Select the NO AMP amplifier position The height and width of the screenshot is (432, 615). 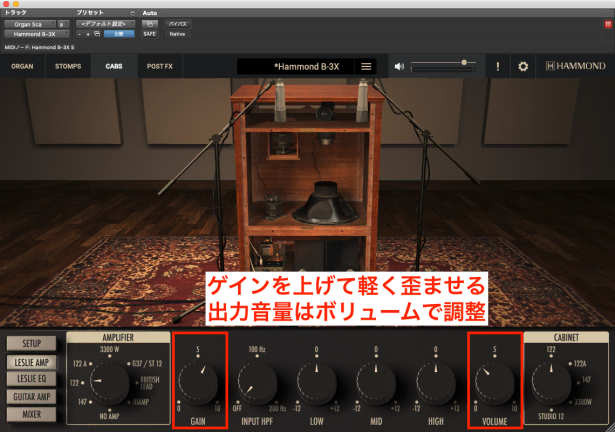[x=109, y=414]
